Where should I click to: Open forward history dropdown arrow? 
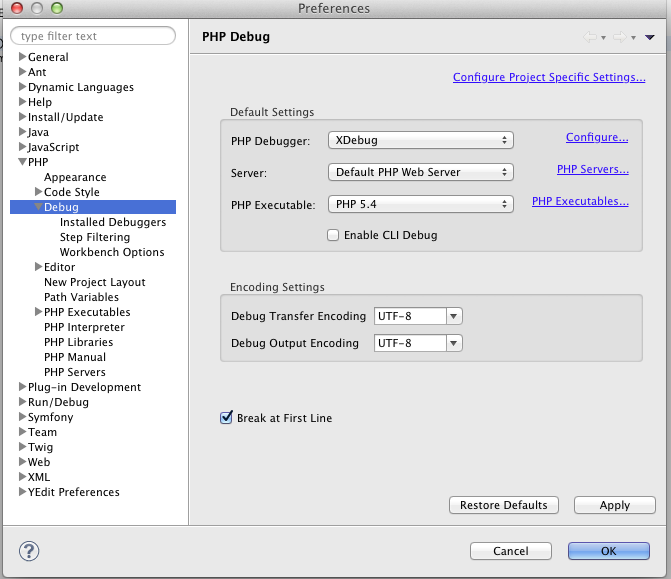click(x=633, y=38)
